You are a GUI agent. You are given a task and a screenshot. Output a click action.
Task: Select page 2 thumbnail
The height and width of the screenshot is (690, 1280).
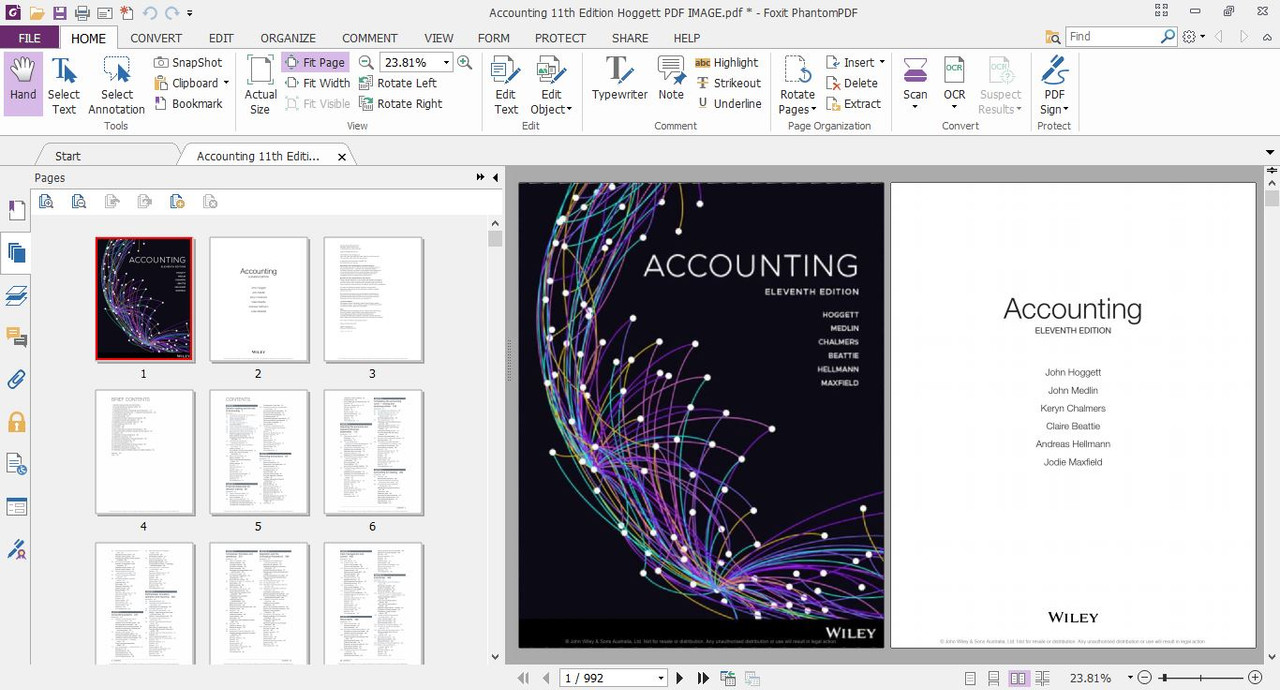tap(258, 299)
